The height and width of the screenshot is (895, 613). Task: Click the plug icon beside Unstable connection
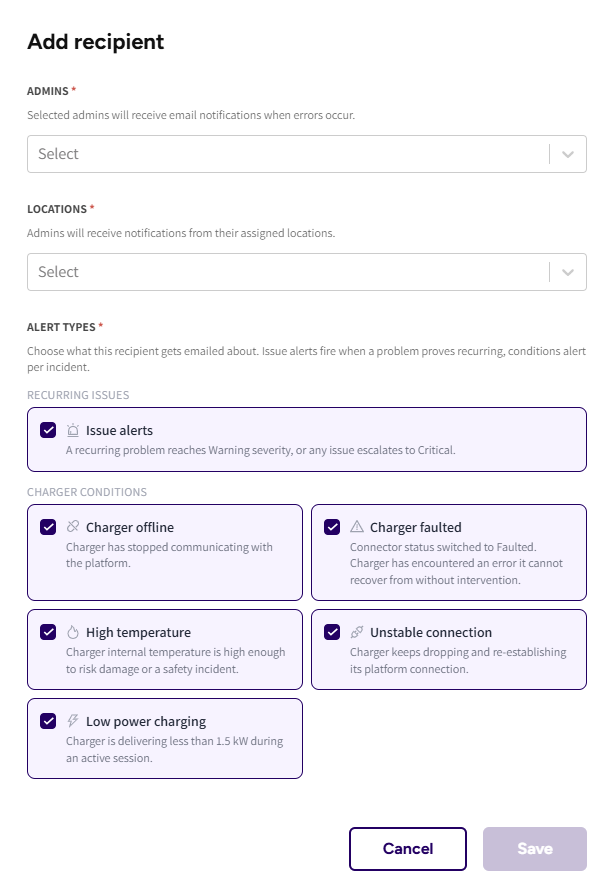pyautogui.click(x=357, y=632)
